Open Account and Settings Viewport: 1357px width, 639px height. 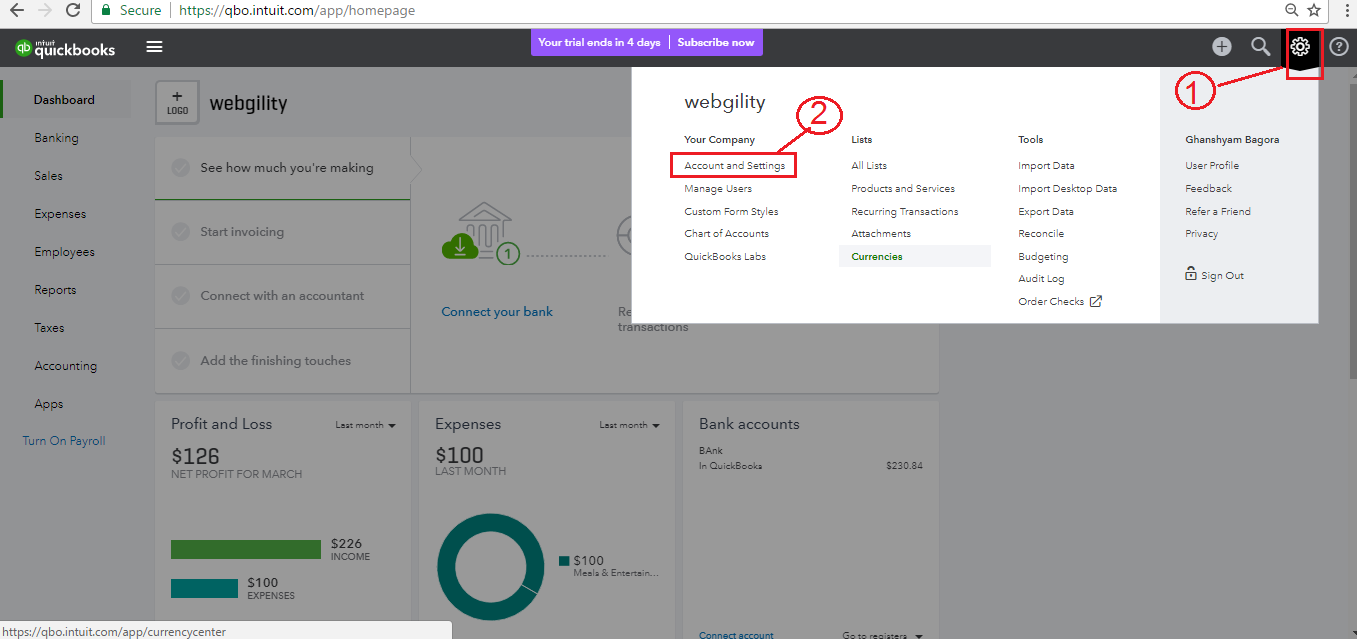[x=735, y=166]
